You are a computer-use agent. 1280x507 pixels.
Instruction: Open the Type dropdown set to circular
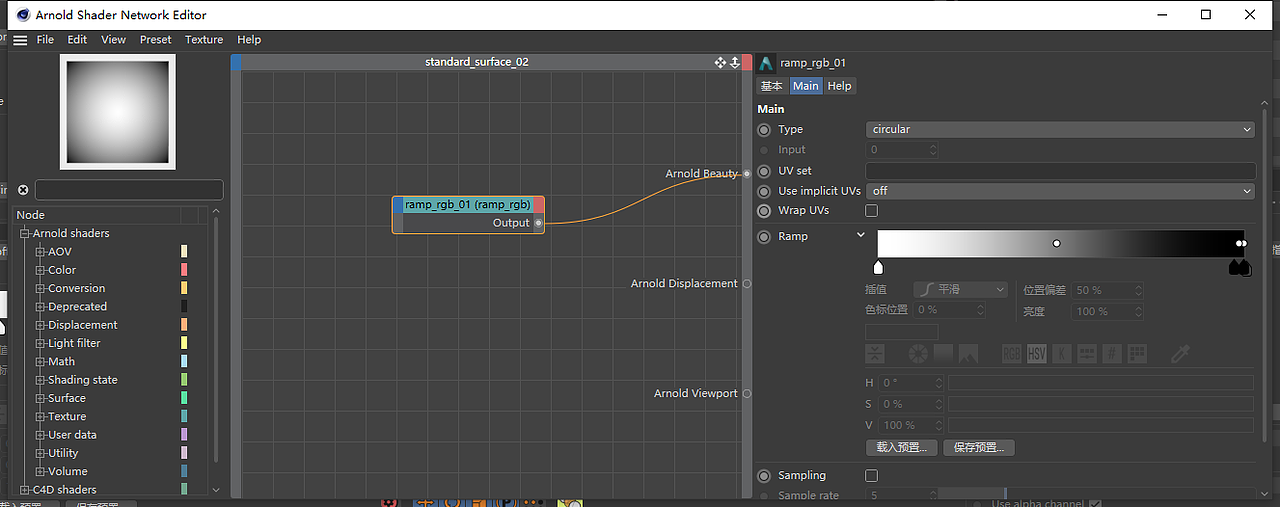coord(1060,130)
